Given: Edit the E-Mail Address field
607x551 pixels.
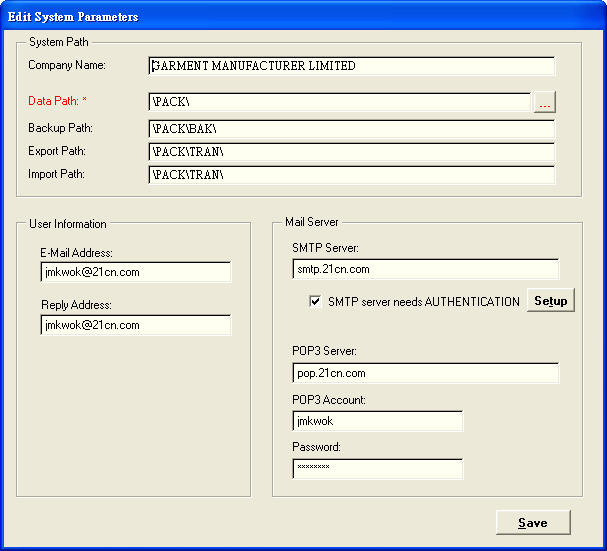Looking at the screenshot, I should tap(135, 272).
